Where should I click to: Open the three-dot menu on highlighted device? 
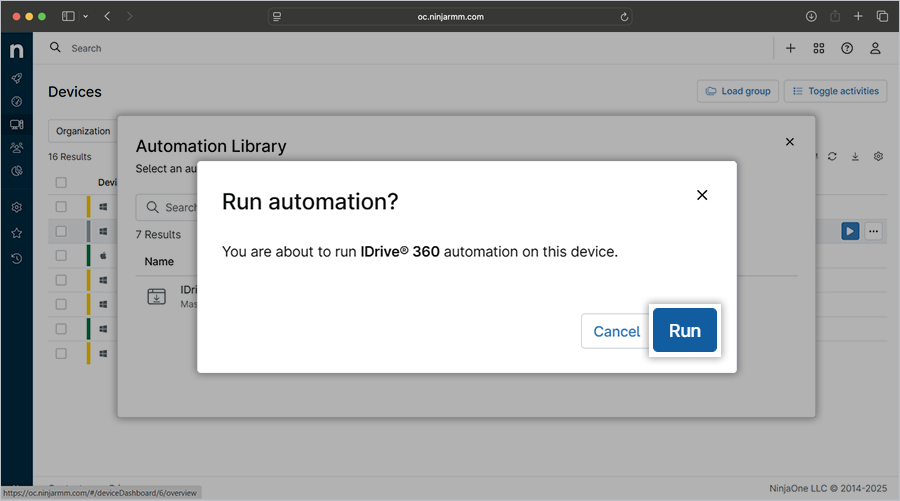click(x=874, y=231)
